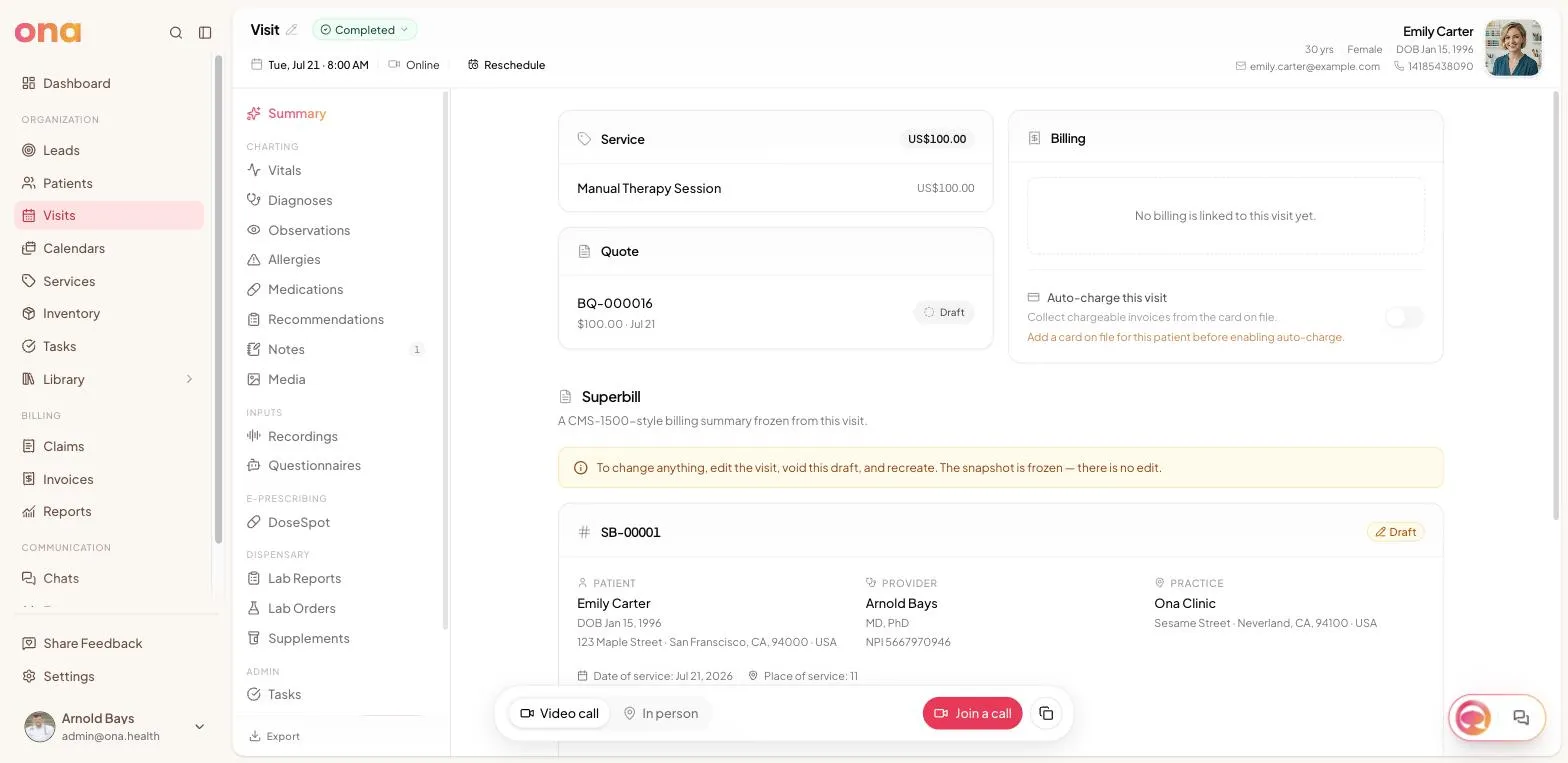This screenshot has width=1568, height=763.
Task: Select Video call mode
Action: point(560,713)
